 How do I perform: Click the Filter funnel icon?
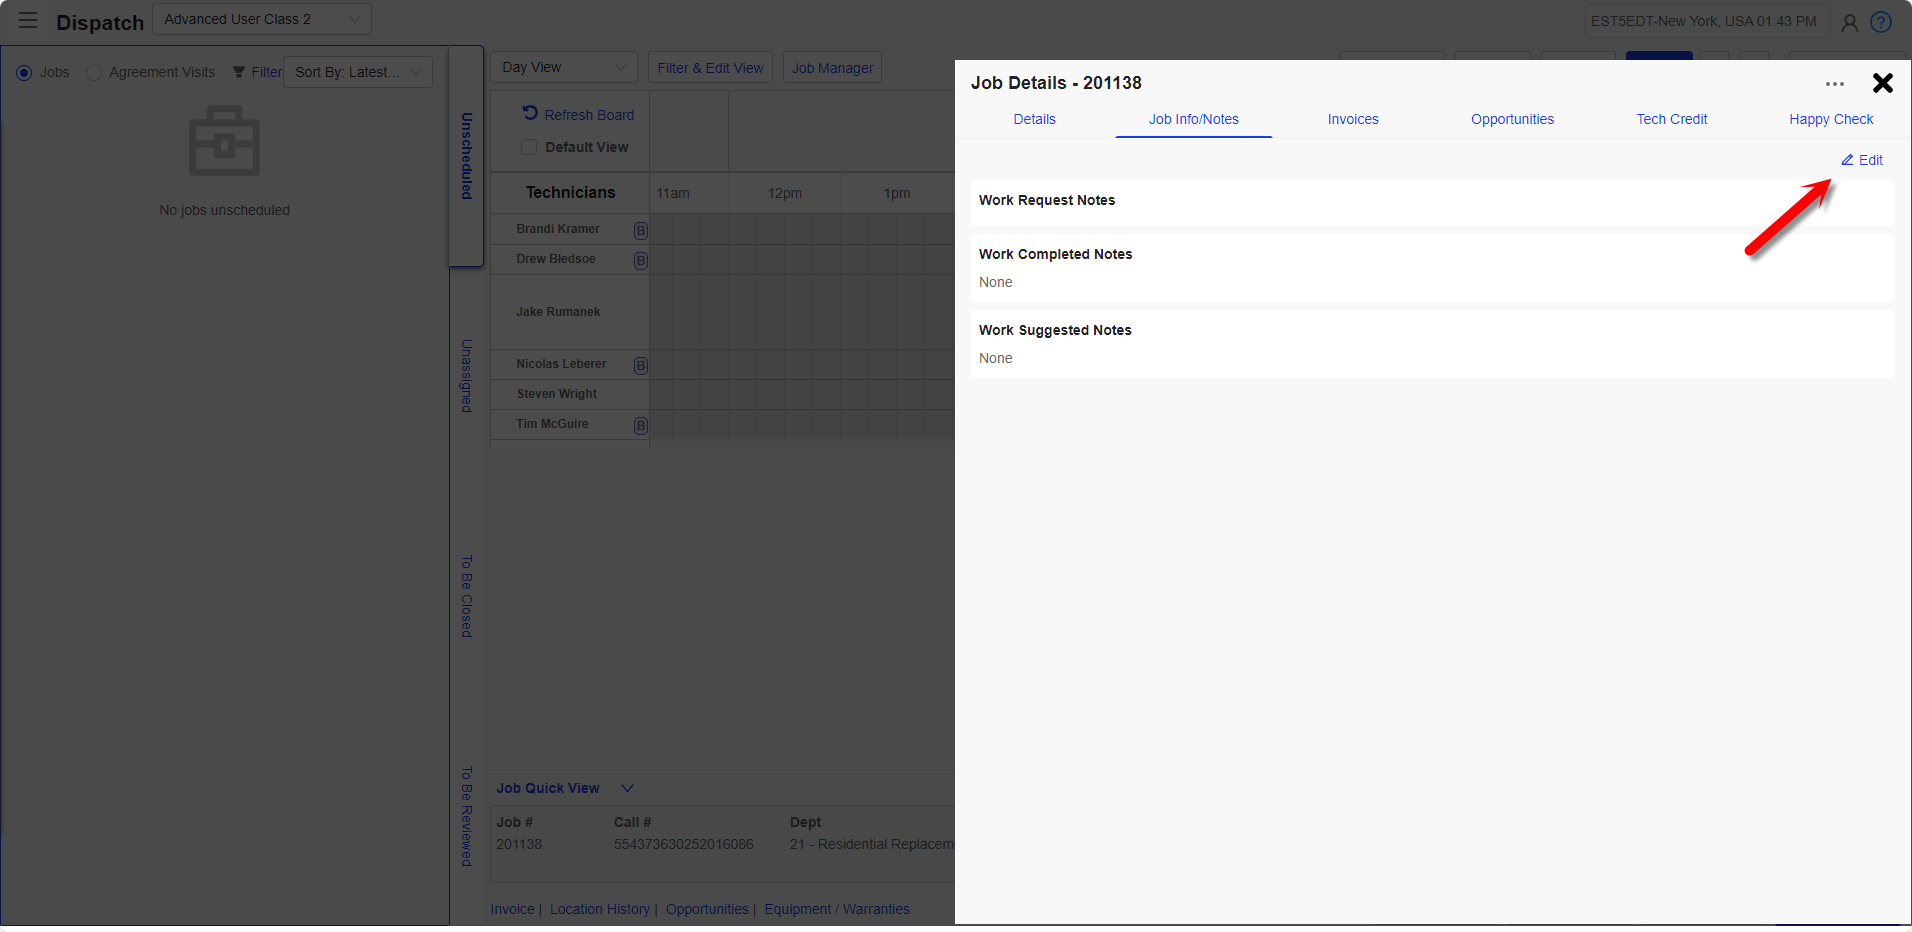click(239, 72)
